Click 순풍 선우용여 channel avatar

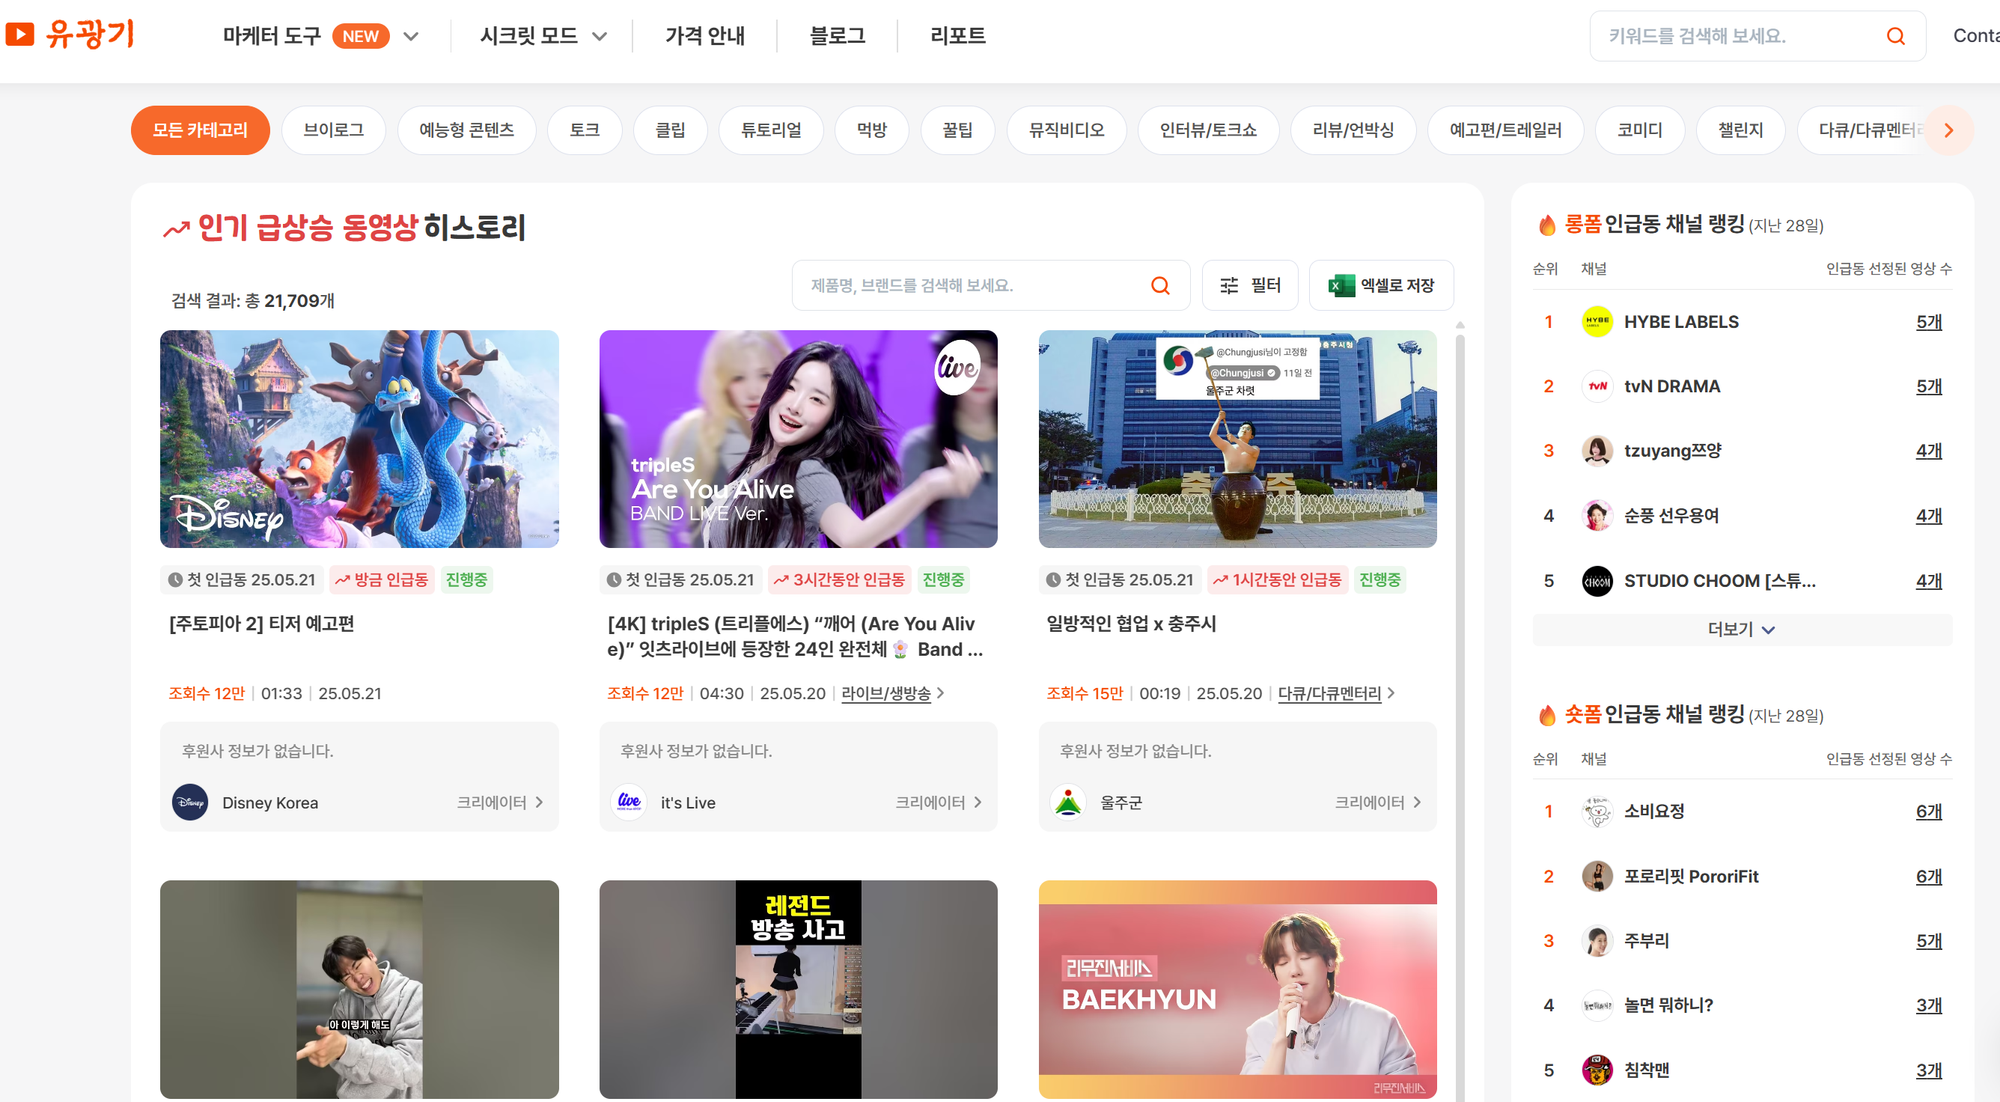1597,516
